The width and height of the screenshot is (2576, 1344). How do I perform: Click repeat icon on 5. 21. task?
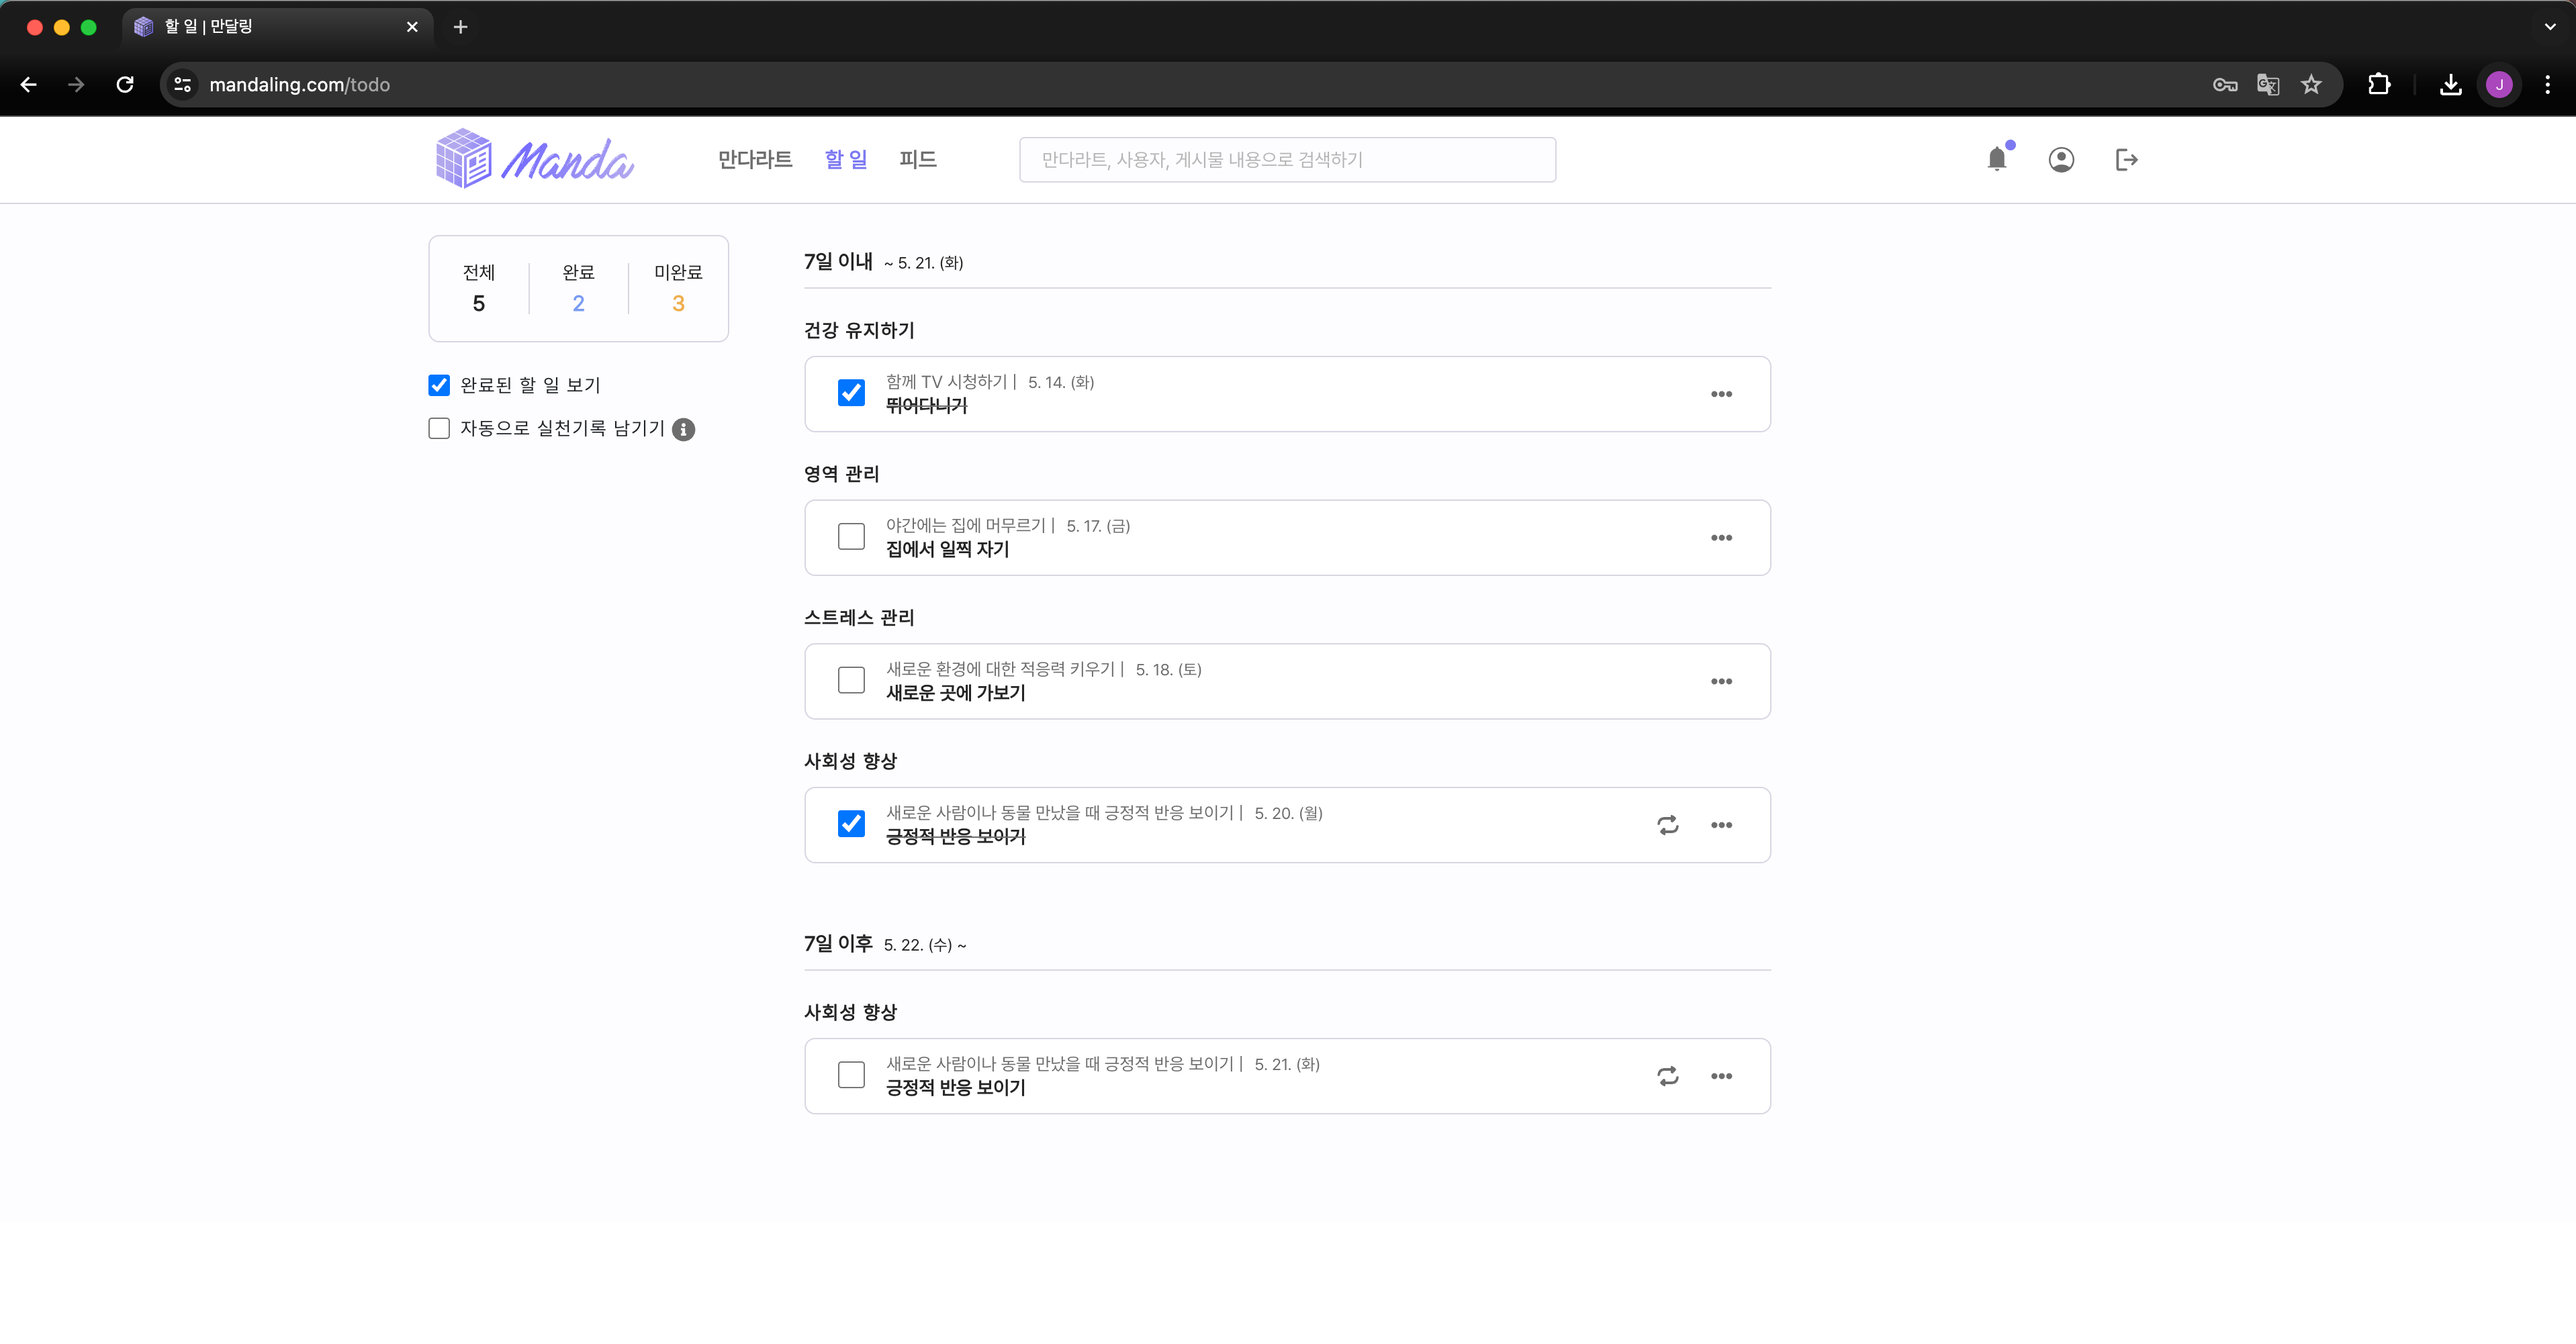[x=1667, y=1076]
